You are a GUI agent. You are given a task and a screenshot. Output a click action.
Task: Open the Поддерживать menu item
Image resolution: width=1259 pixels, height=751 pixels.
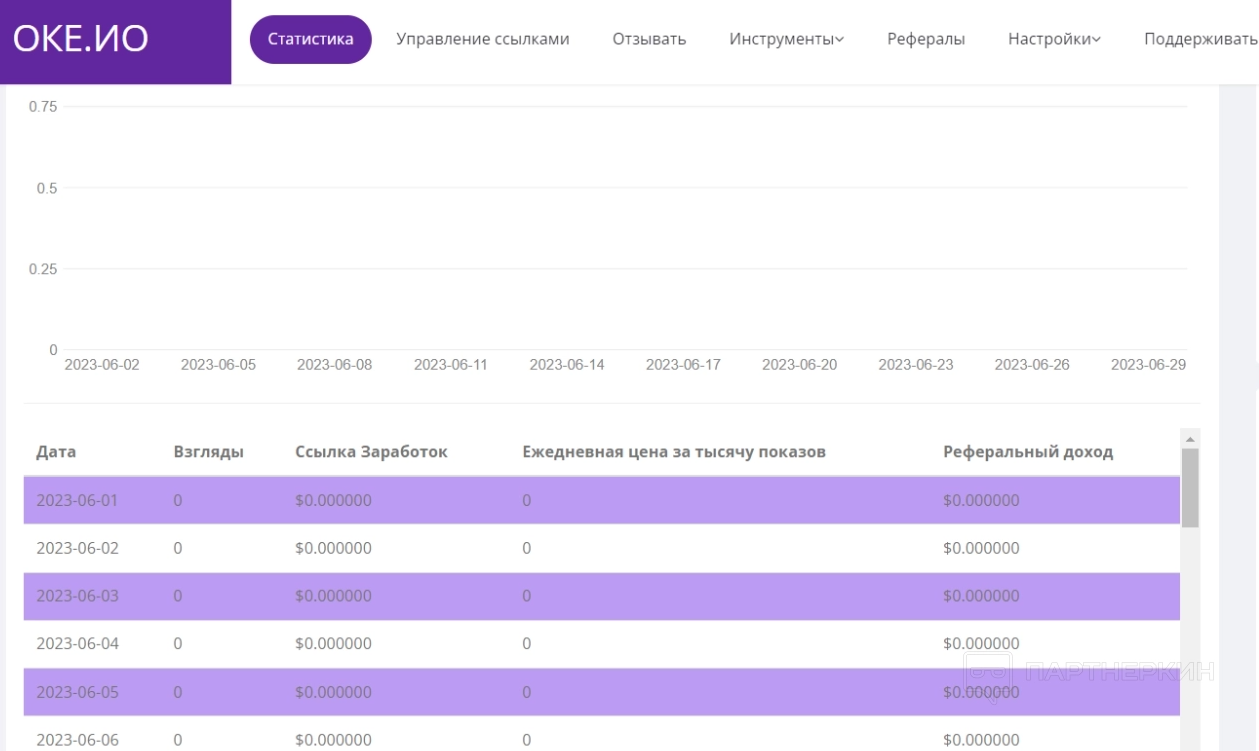(1200, 40)
